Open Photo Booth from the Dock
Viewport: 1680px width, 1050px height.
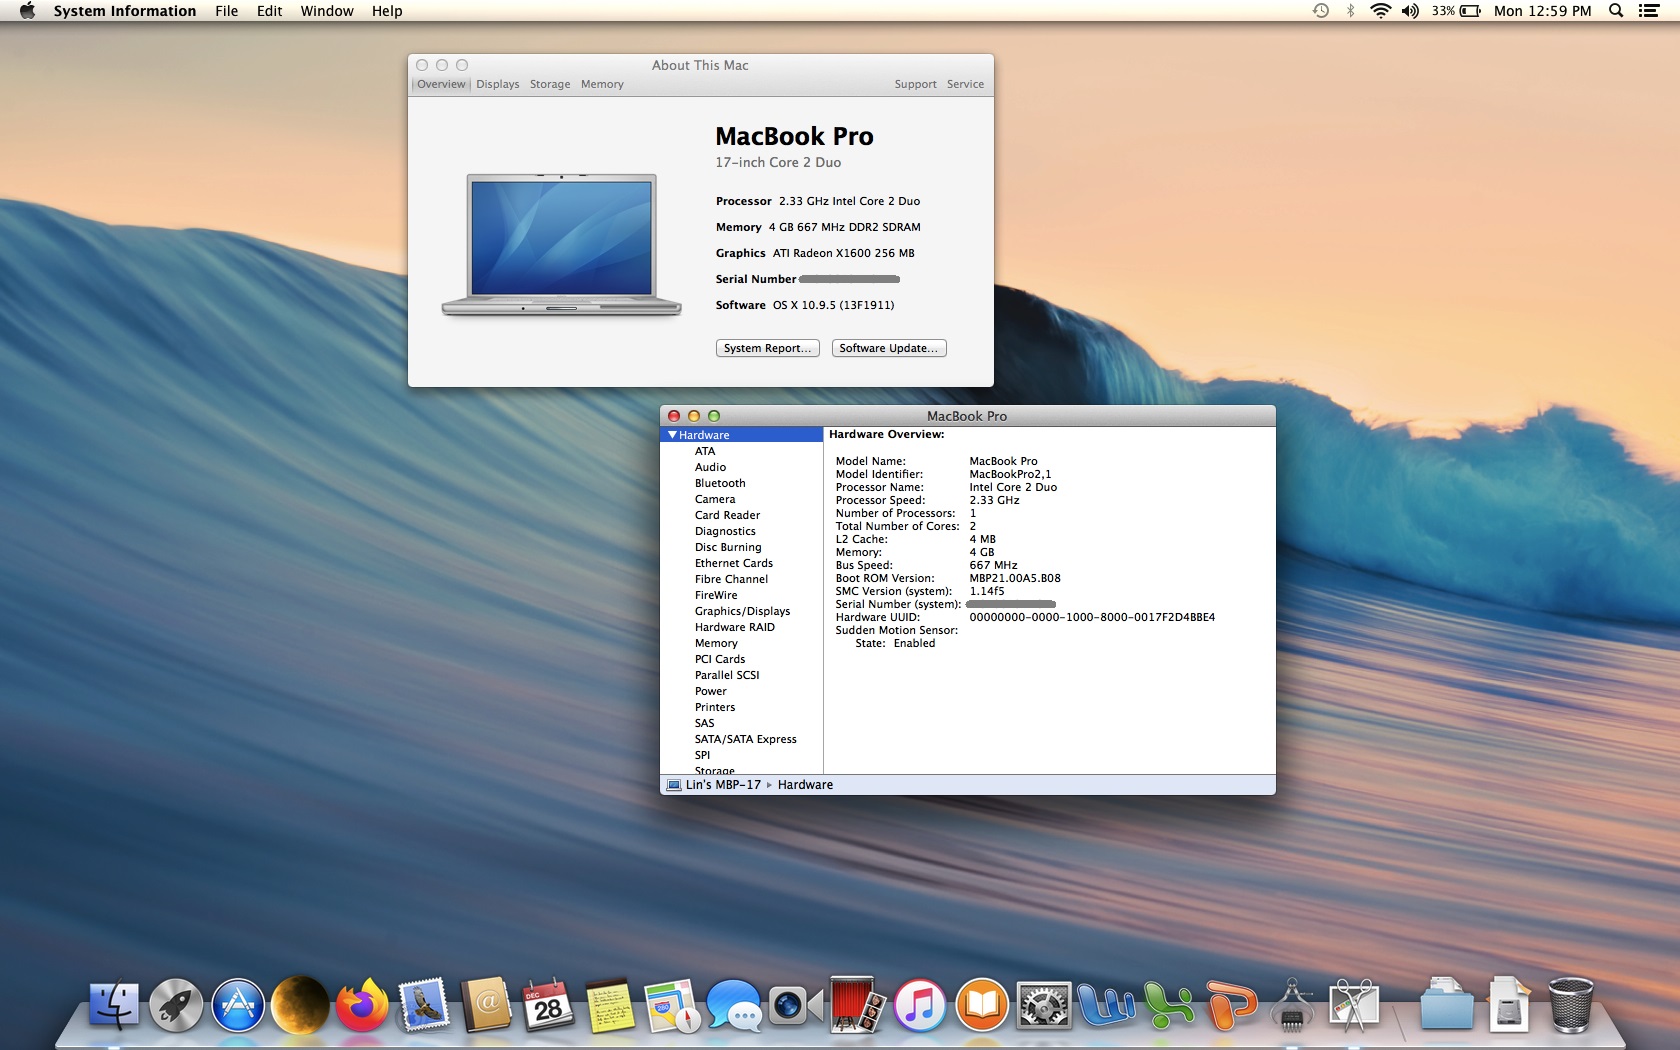click(856, 1007)
